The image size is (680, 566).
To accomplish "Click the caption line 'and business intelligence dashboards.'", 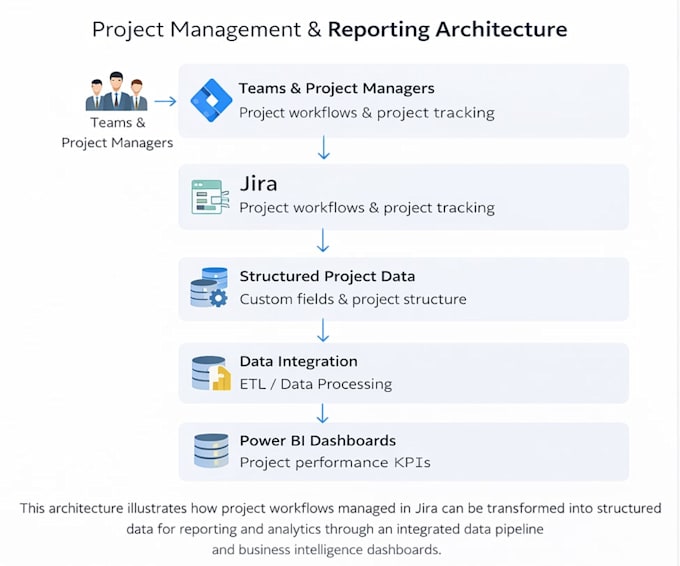I will (x=327, y=550).
